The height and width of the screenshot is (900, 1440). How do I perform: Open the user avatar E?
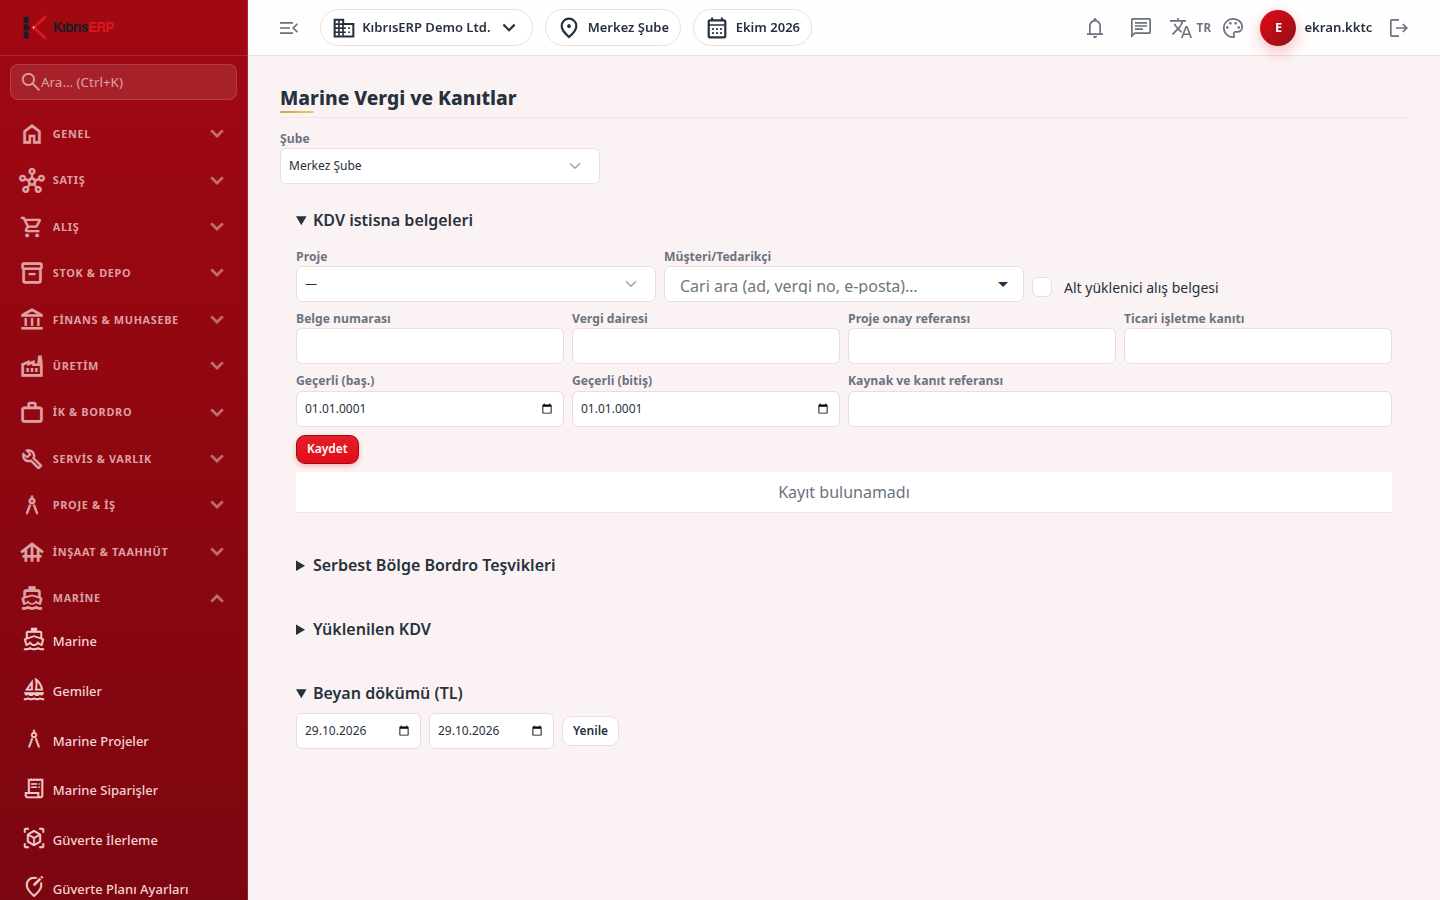pos(1278,28)
